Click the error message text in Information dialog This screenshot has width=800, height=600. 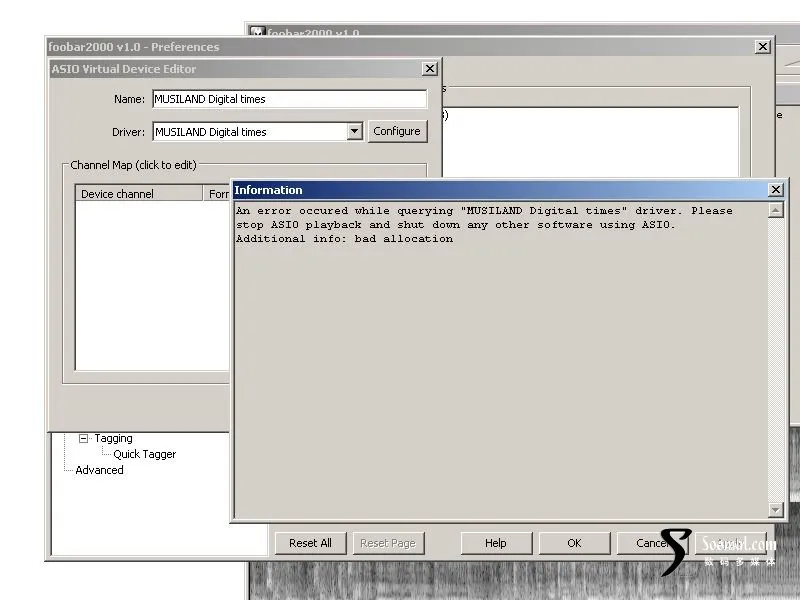point(484,224)
